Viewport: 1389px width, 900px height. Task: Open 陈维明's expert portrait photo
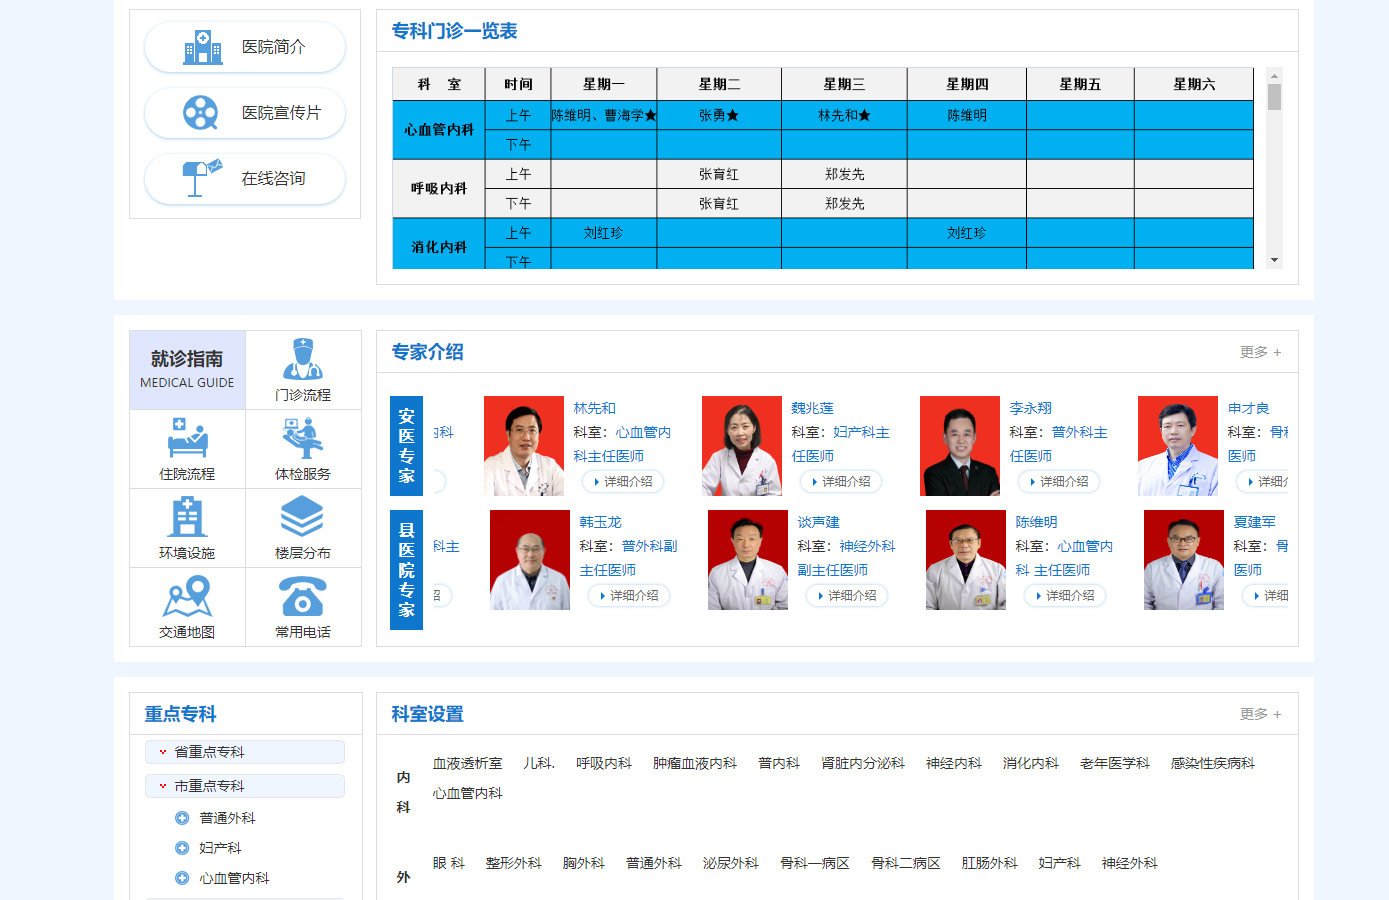(966, 560)
